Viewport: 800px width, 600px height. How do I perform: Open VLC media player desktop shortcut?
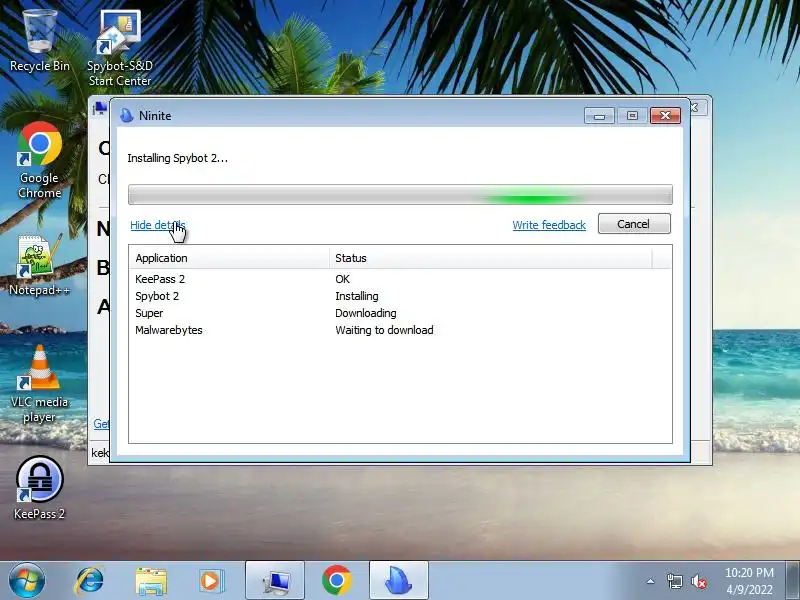[39, 384]
